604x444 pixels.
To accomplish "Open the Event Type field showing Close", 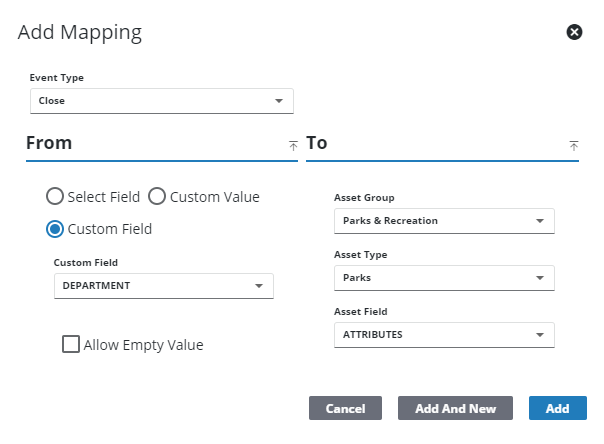I will pyautogui.click(x=150, y=101).
